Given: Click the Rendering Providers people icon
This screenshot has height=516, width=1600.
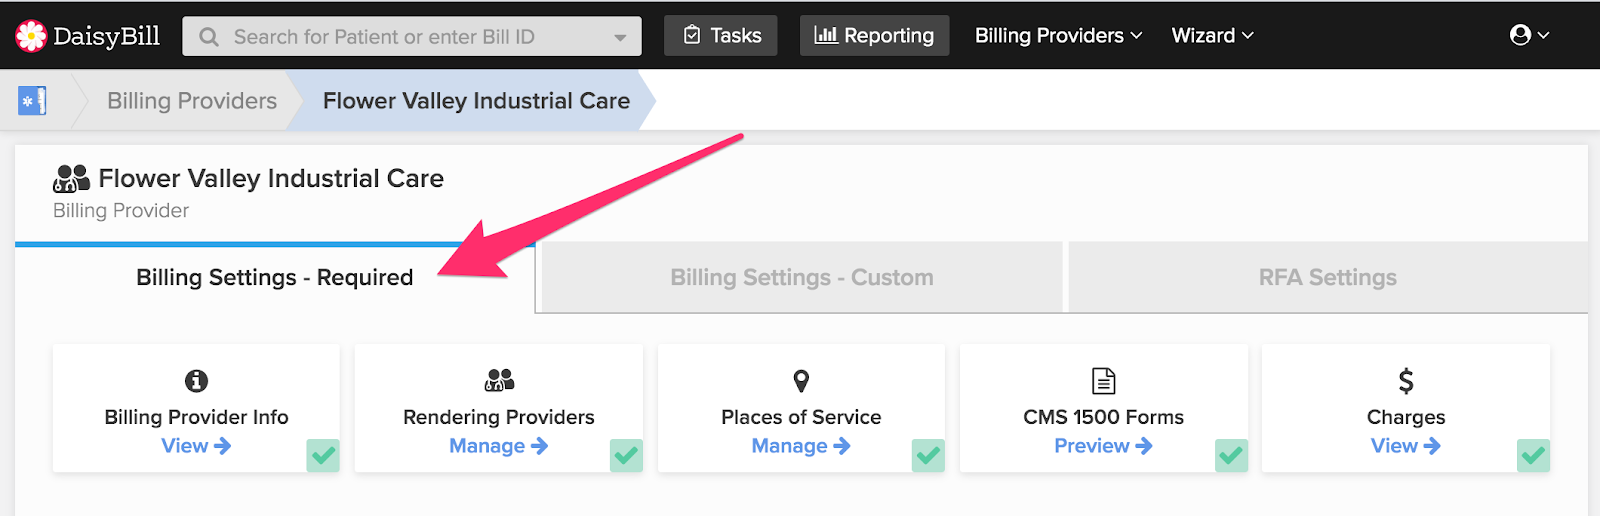Looking at the screenshot, I should pos(499,380).
